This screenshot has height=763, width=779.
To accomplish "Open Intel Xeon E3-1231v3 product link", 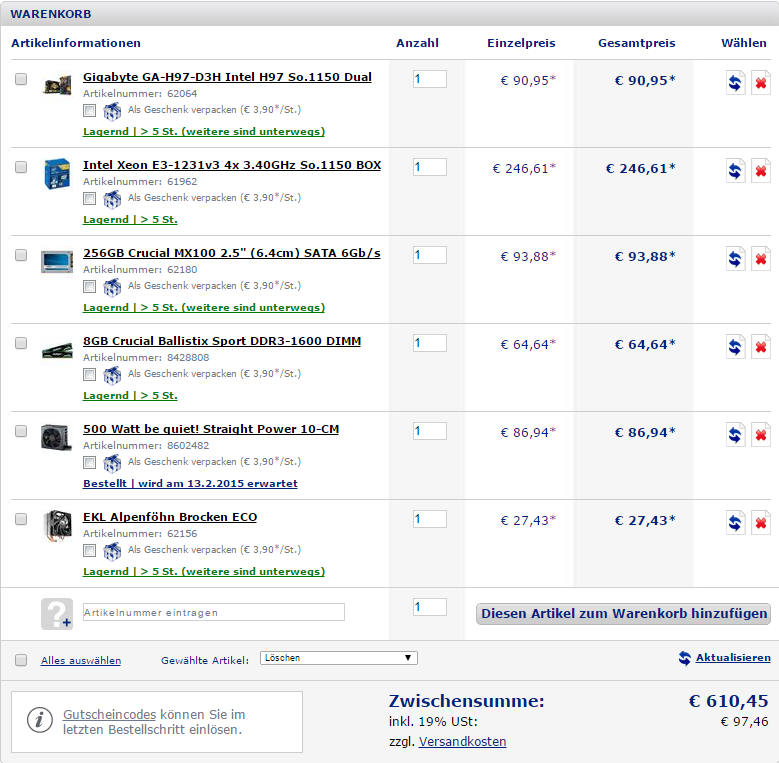I will pyautogui.click(x=232, y=165).
